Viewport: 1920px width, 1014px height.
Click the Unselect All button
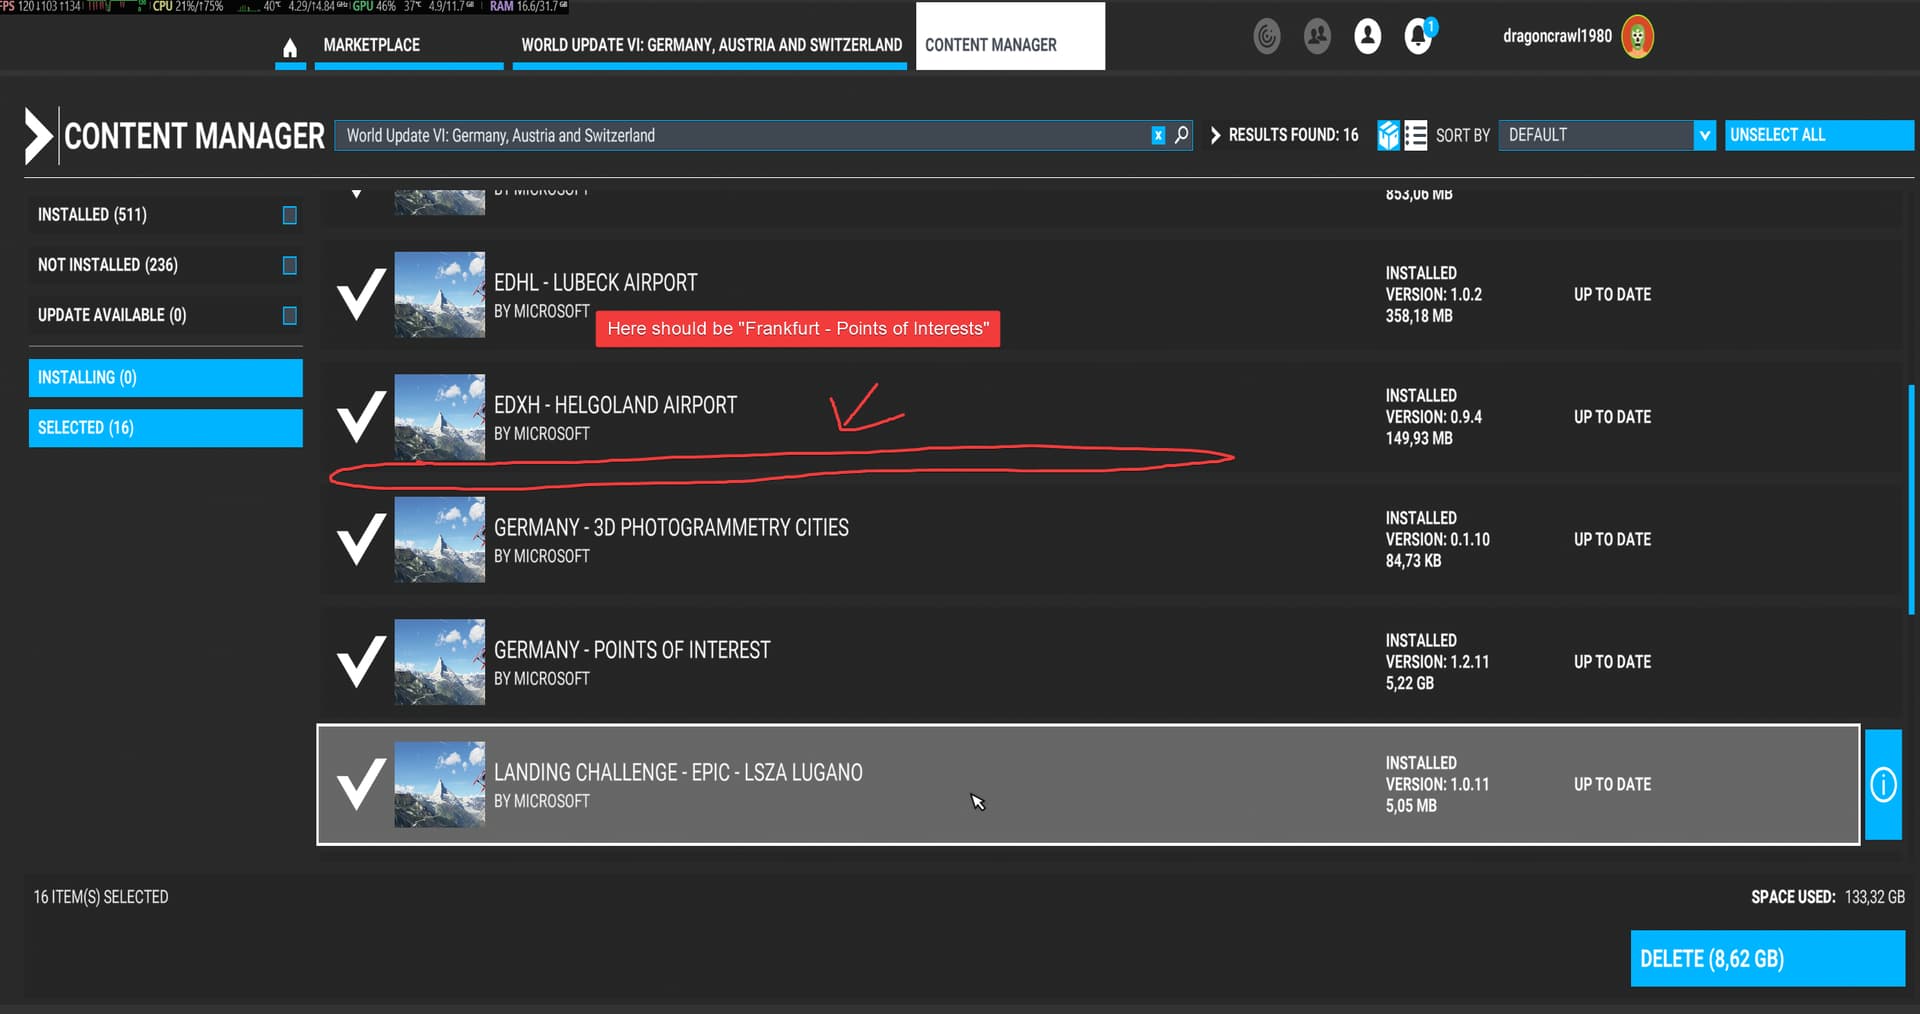(1818, 135)
